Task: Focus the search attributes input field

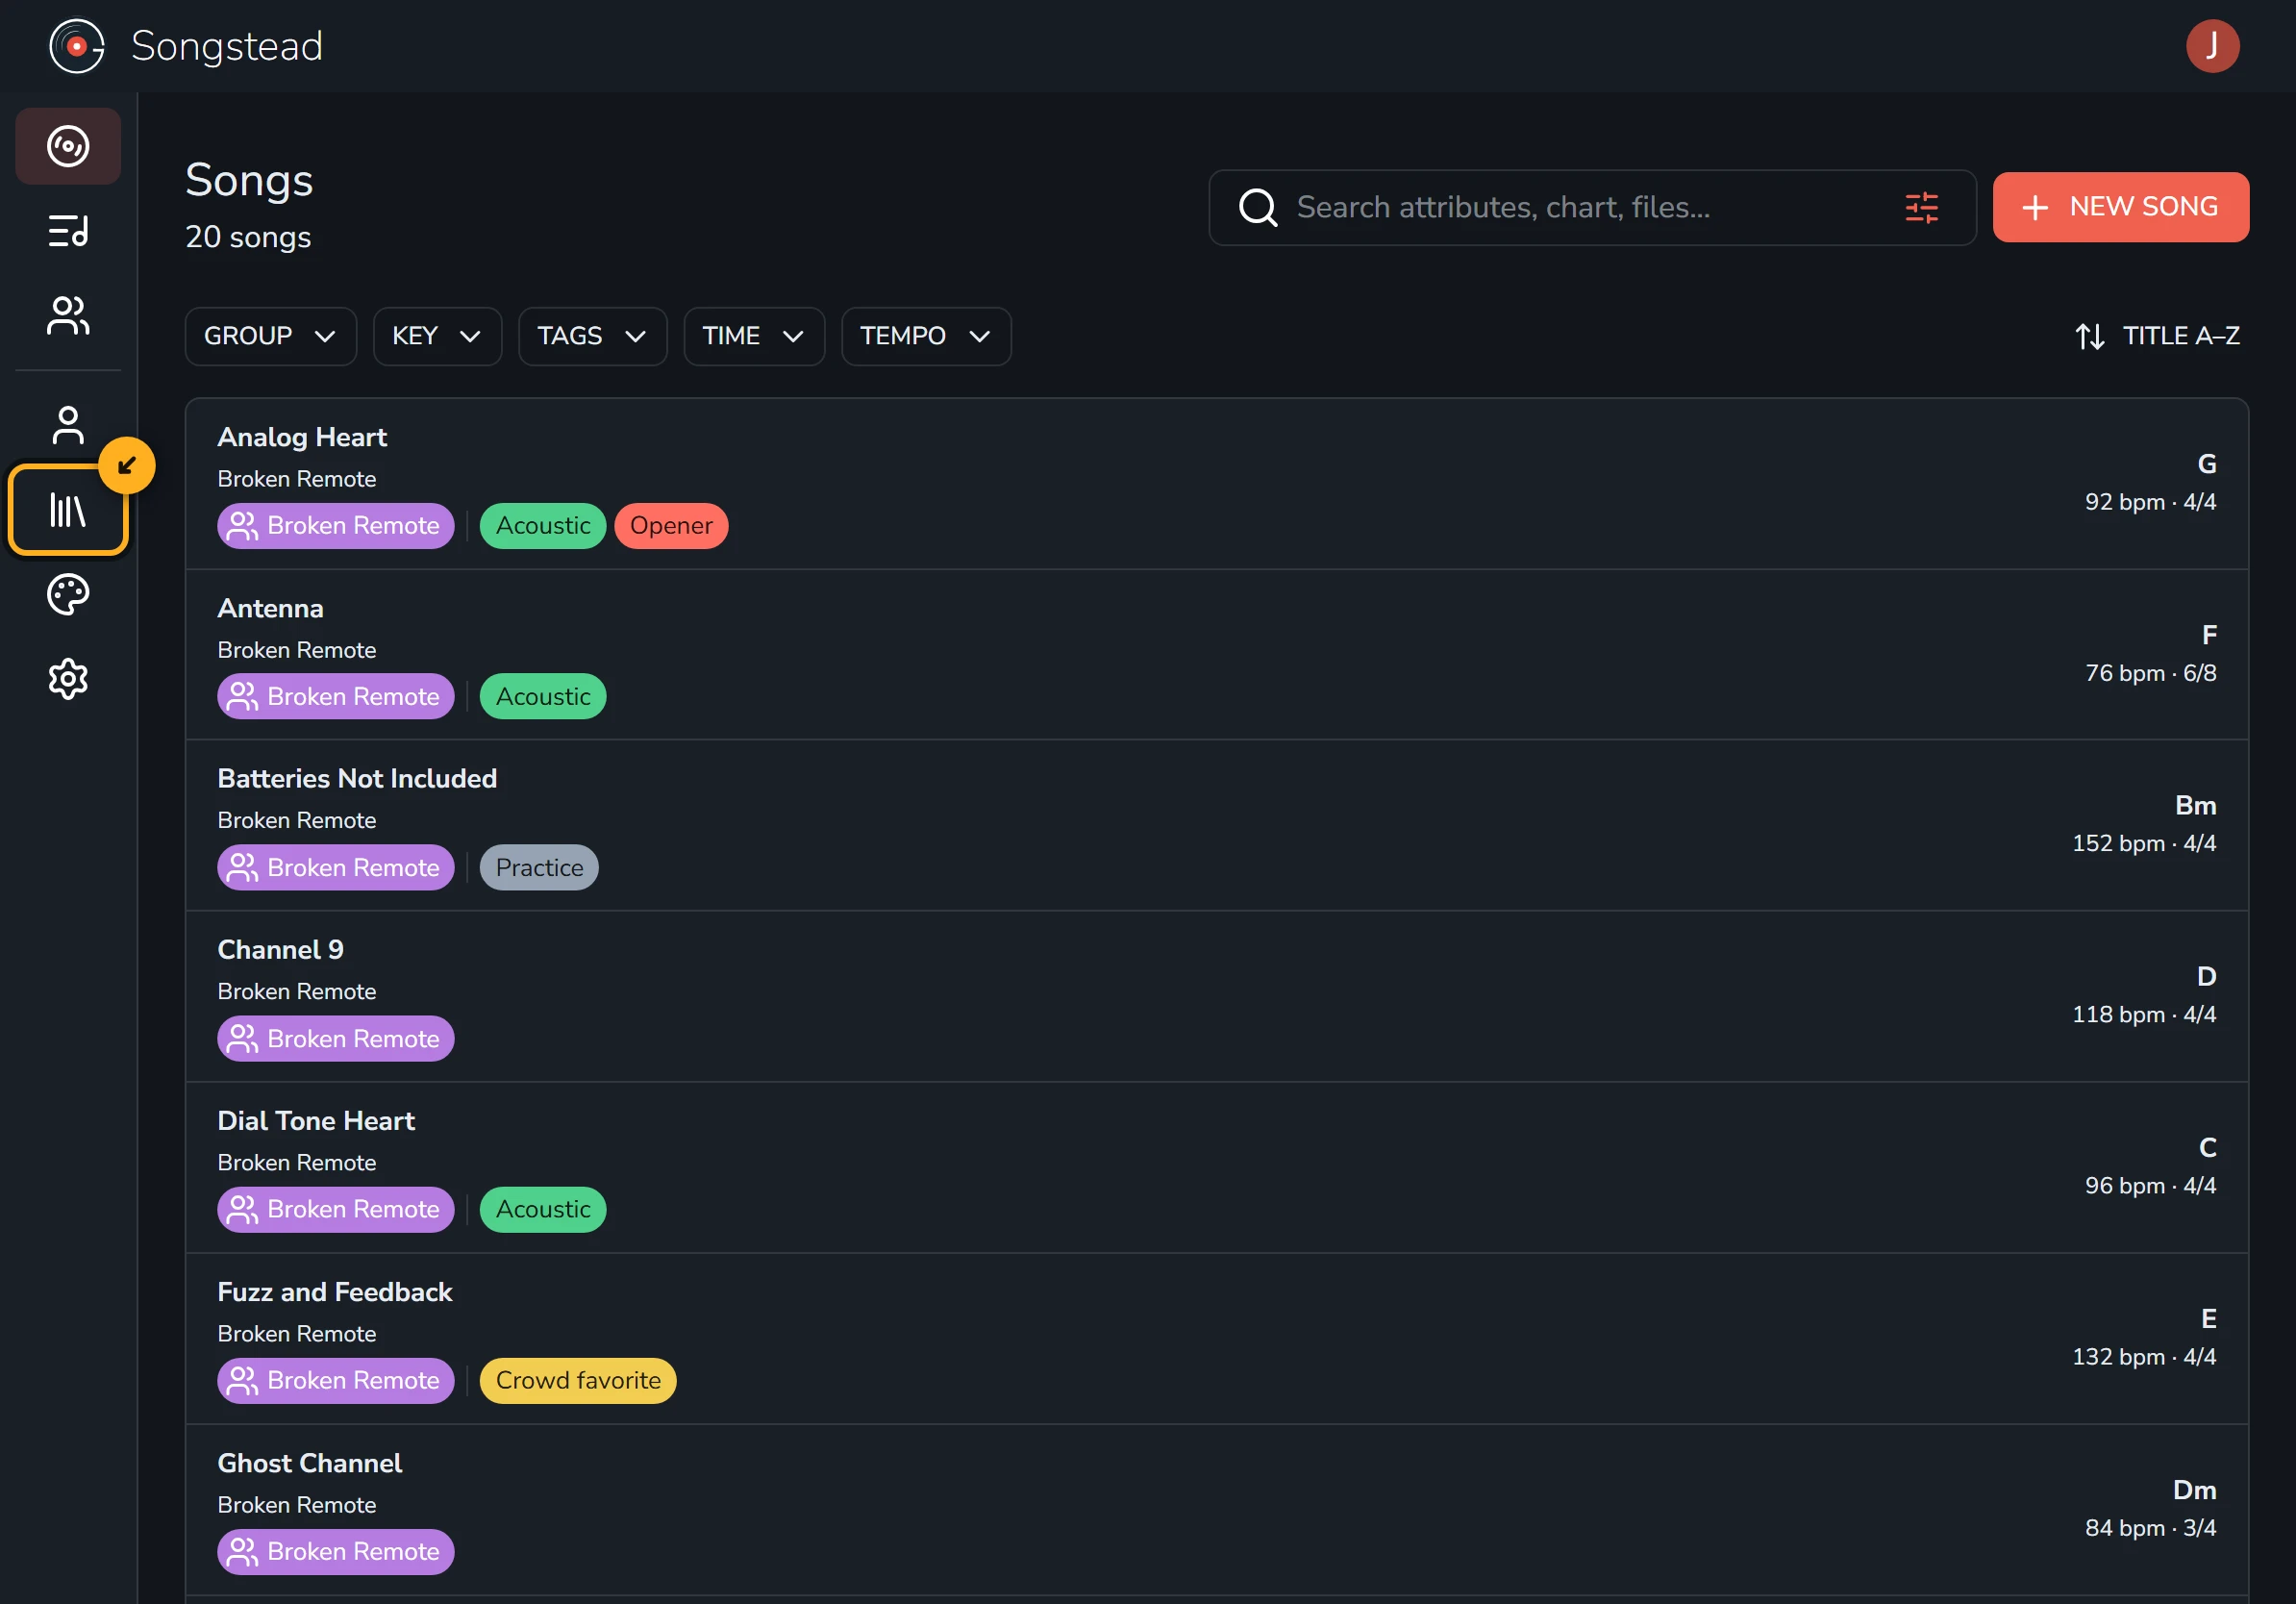Action: (1592, 207)
